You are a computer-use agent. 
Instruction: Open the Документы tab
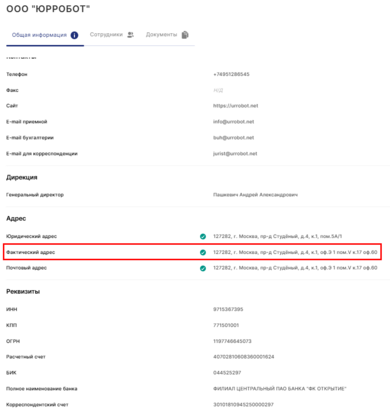click(167, 35)
